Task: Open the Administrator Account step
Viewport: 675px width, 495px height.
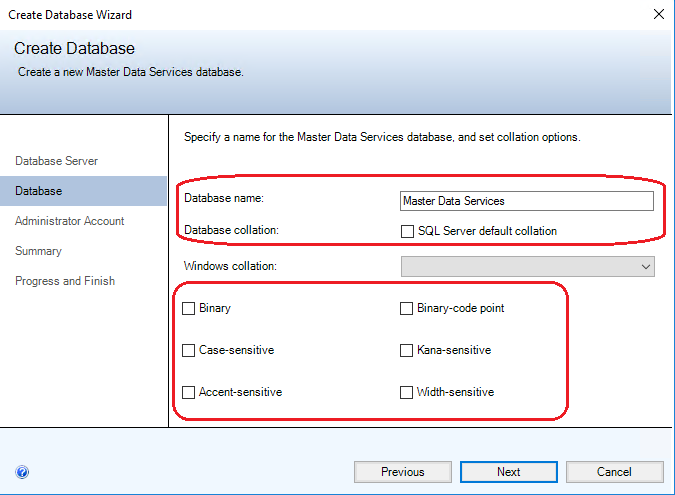Action: click(70, 221)
